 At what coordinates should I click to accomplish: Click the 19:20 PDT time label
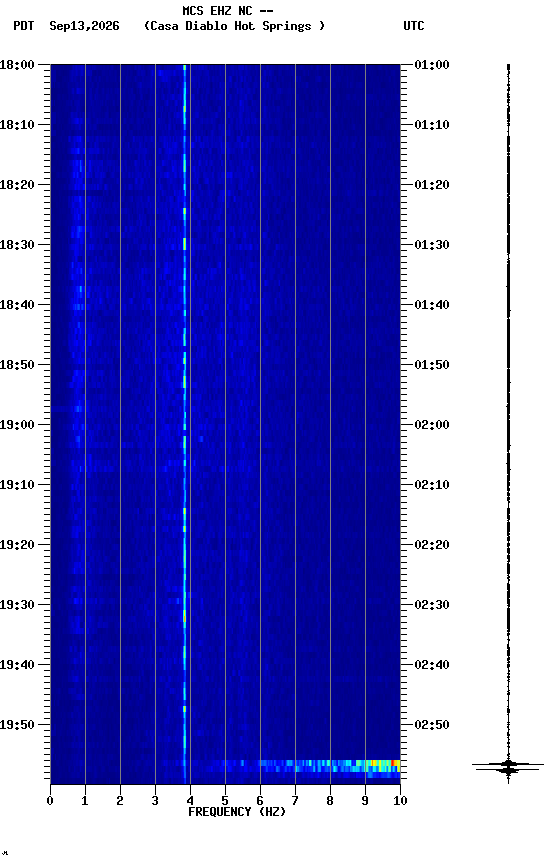coord(17,545)
